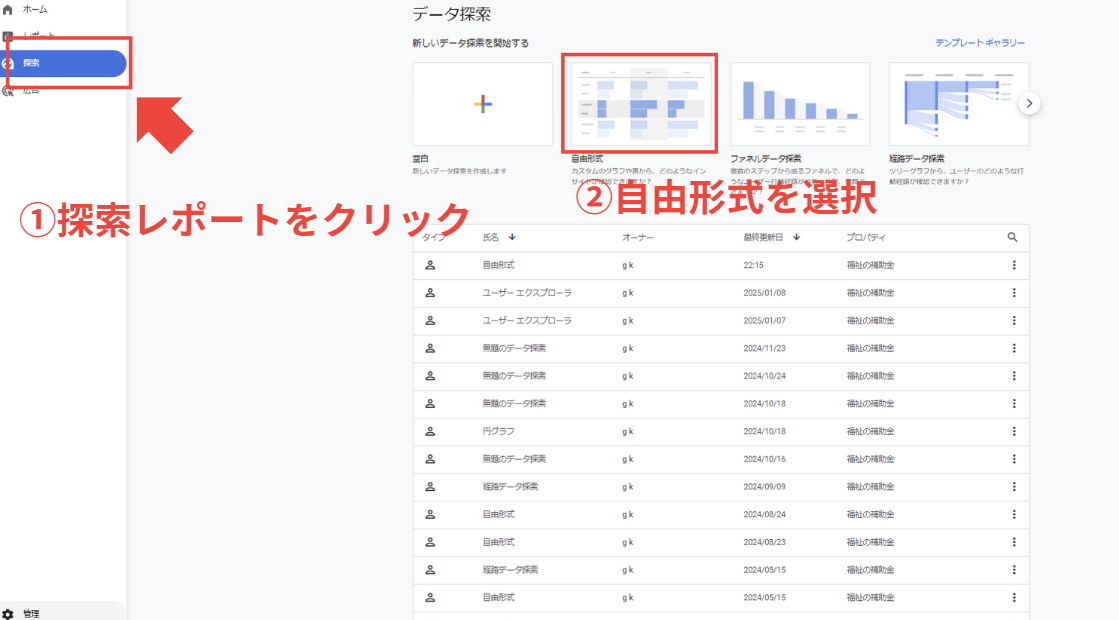Click the person type icon in the 22:15 row
The height and width of the screenshot is (620, 1119).
point(430,265)
